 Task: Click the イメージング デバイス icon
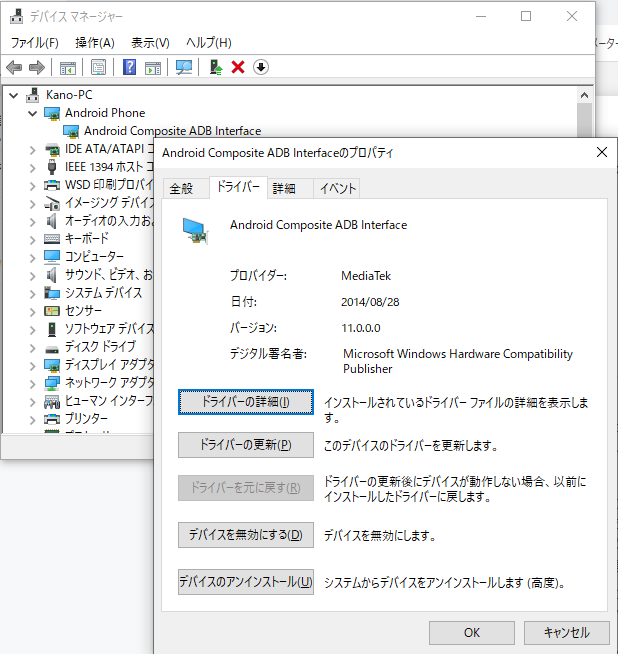pyautogui.click(x=52, y=203)
